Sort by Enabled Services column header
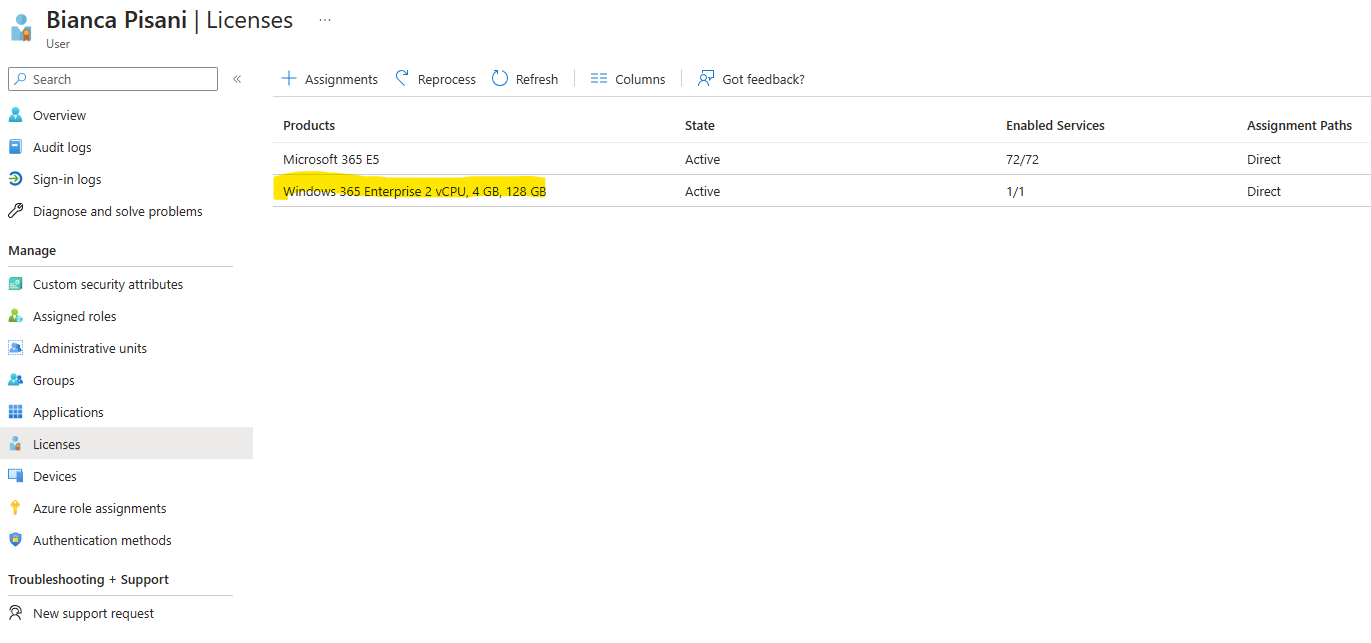 pos(1055,125)
